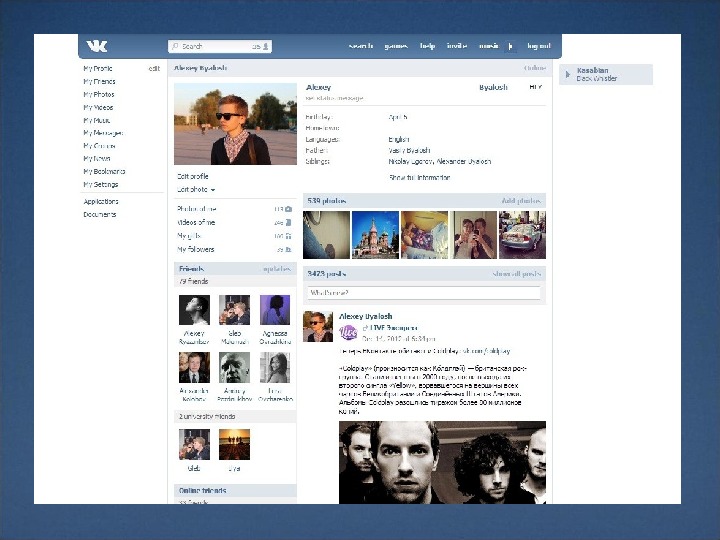The image size is (720, 540).
Task: Click updates in Friends header
Action: 276,269
